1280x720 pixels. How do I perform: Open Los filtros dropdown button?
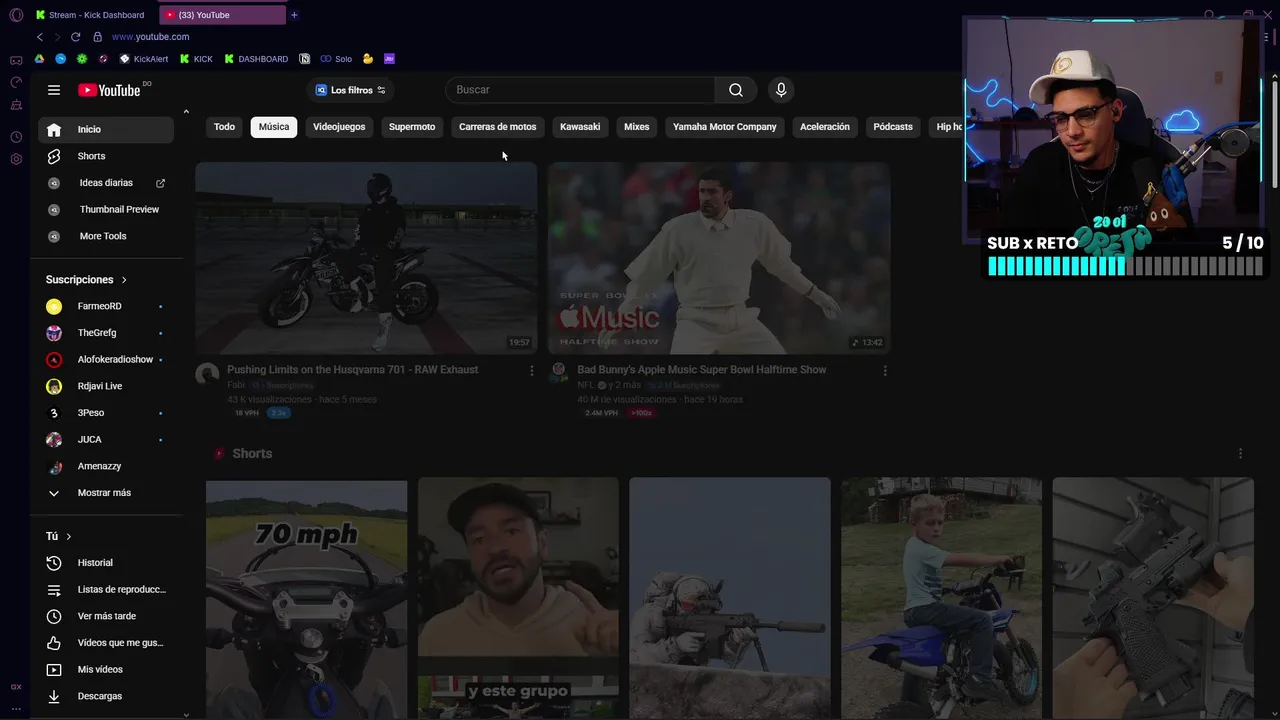click(x=350, y=90)
